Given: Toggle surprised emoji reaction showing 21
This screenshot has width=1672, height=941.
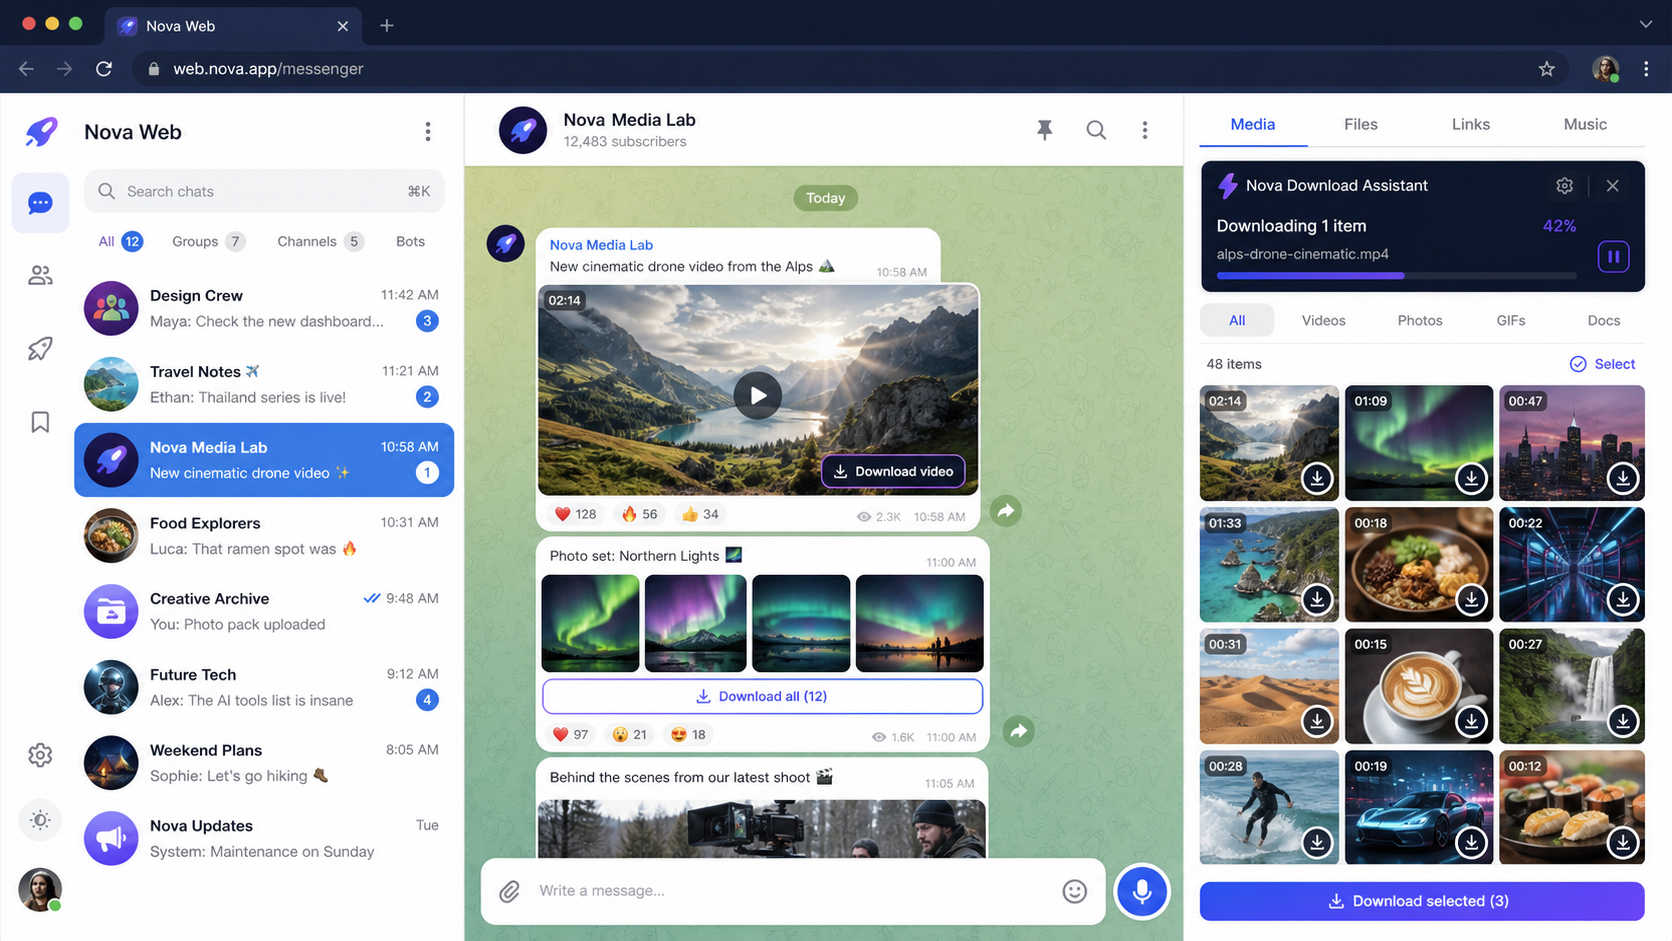Looking at the screenshot, I should pyautogui.click(x=630, y=734).
